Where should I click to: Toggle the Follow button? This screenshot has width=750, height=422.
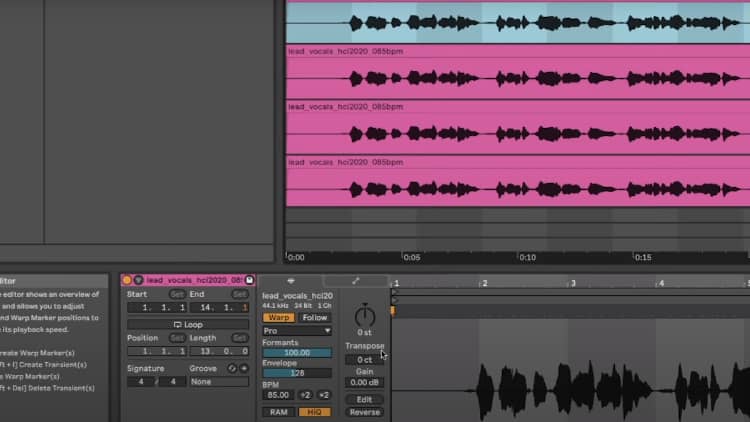(314, 318)
